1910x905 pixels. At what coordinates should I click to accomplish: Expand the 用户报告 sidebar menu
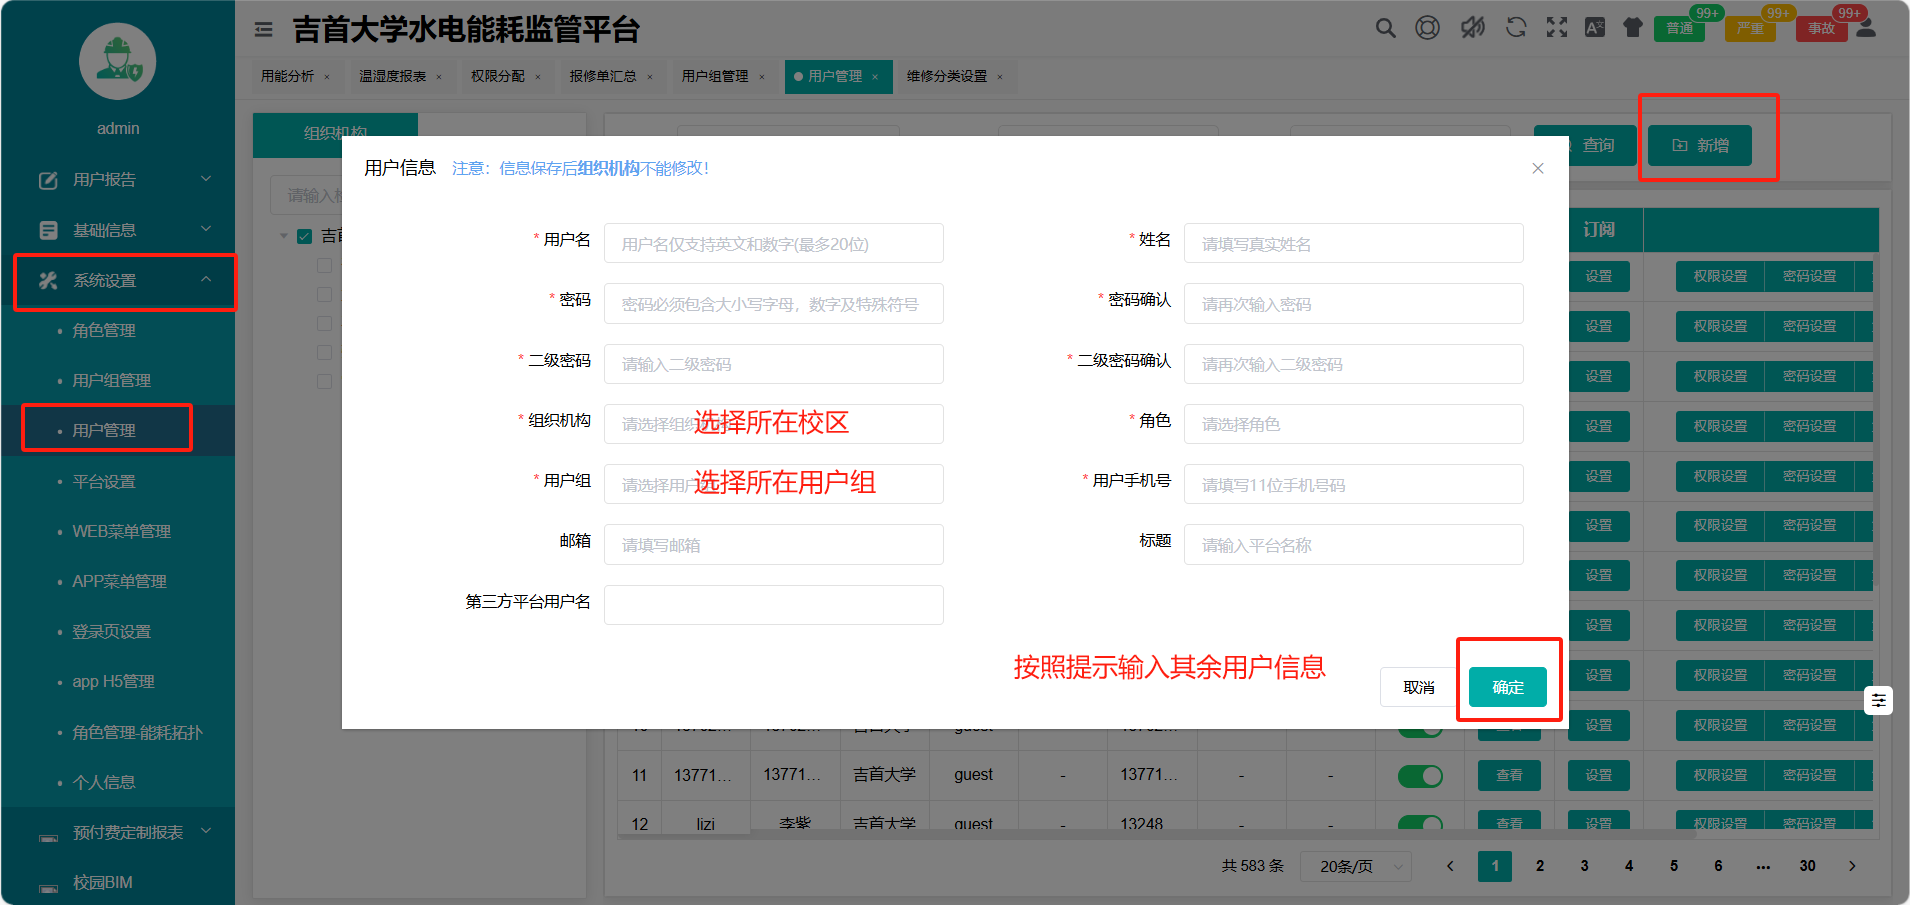tap(125, 180)
